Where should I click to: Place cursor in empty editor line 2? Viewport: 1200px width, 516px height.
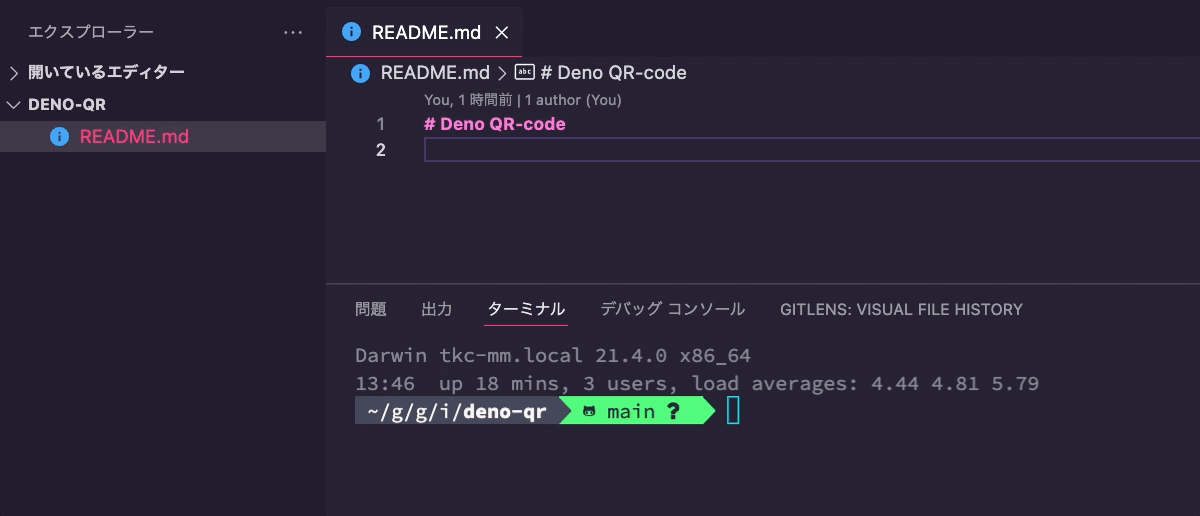[x=812, y=150]
